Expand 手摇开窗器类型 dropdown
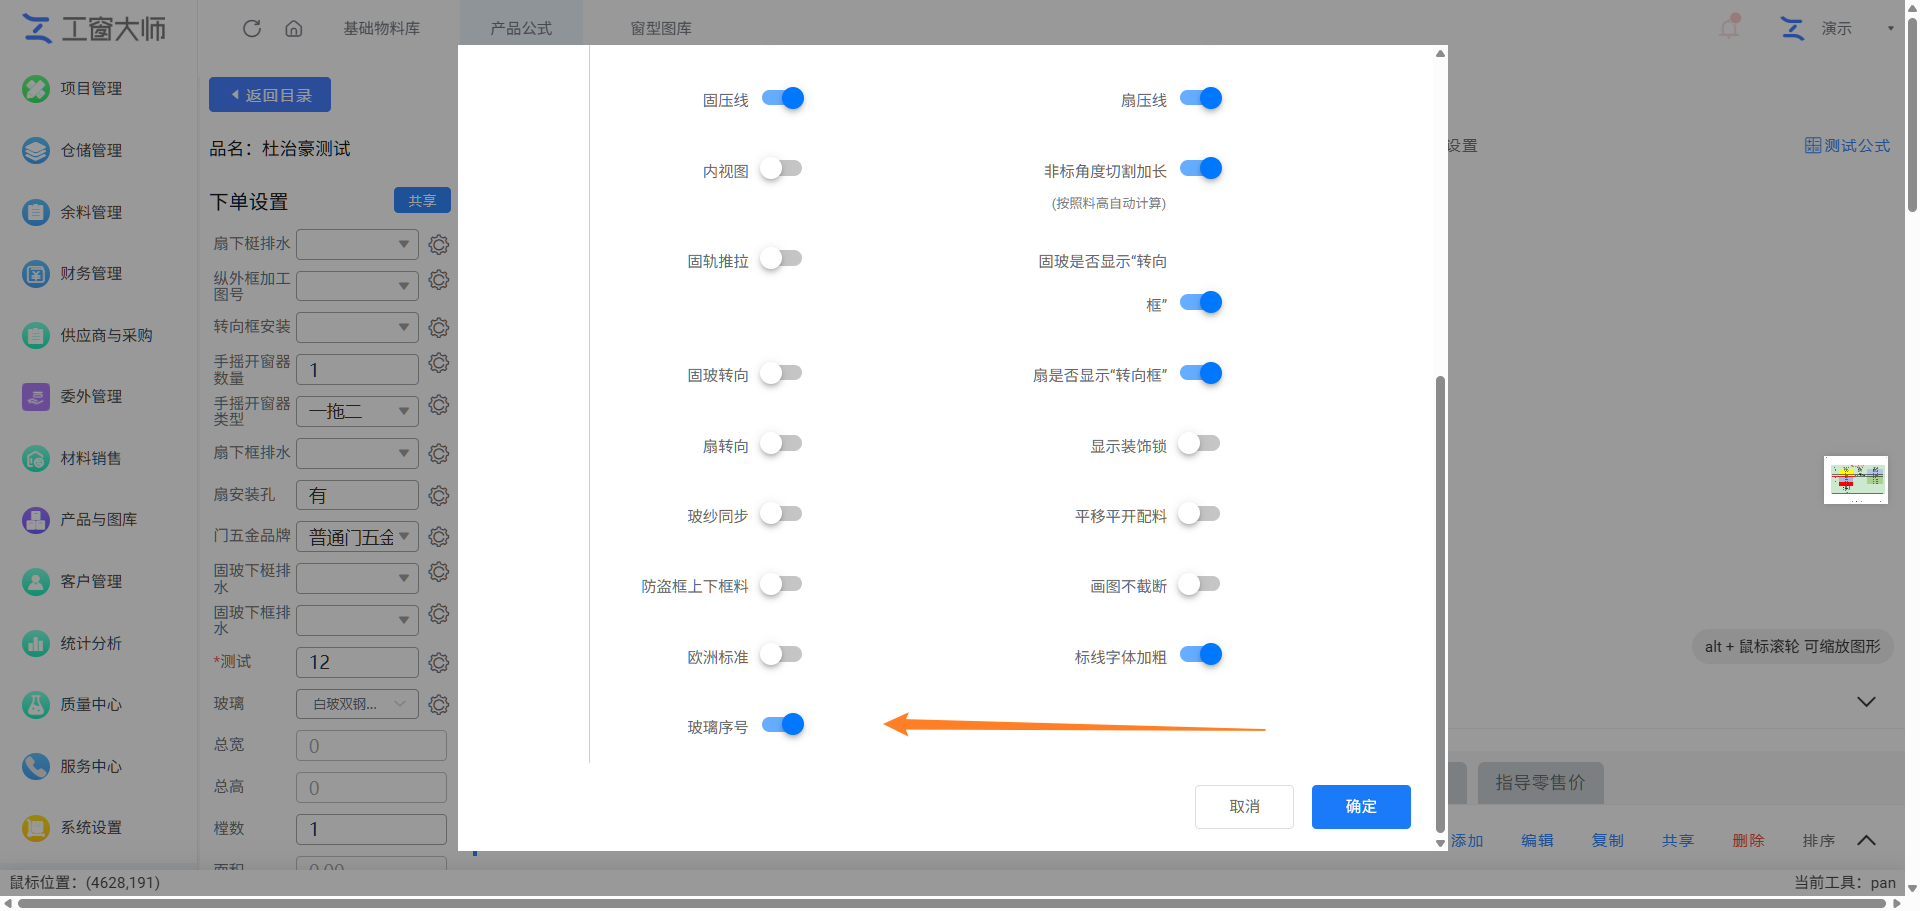This screenshot has width=1920, height=911. (358, 411)
